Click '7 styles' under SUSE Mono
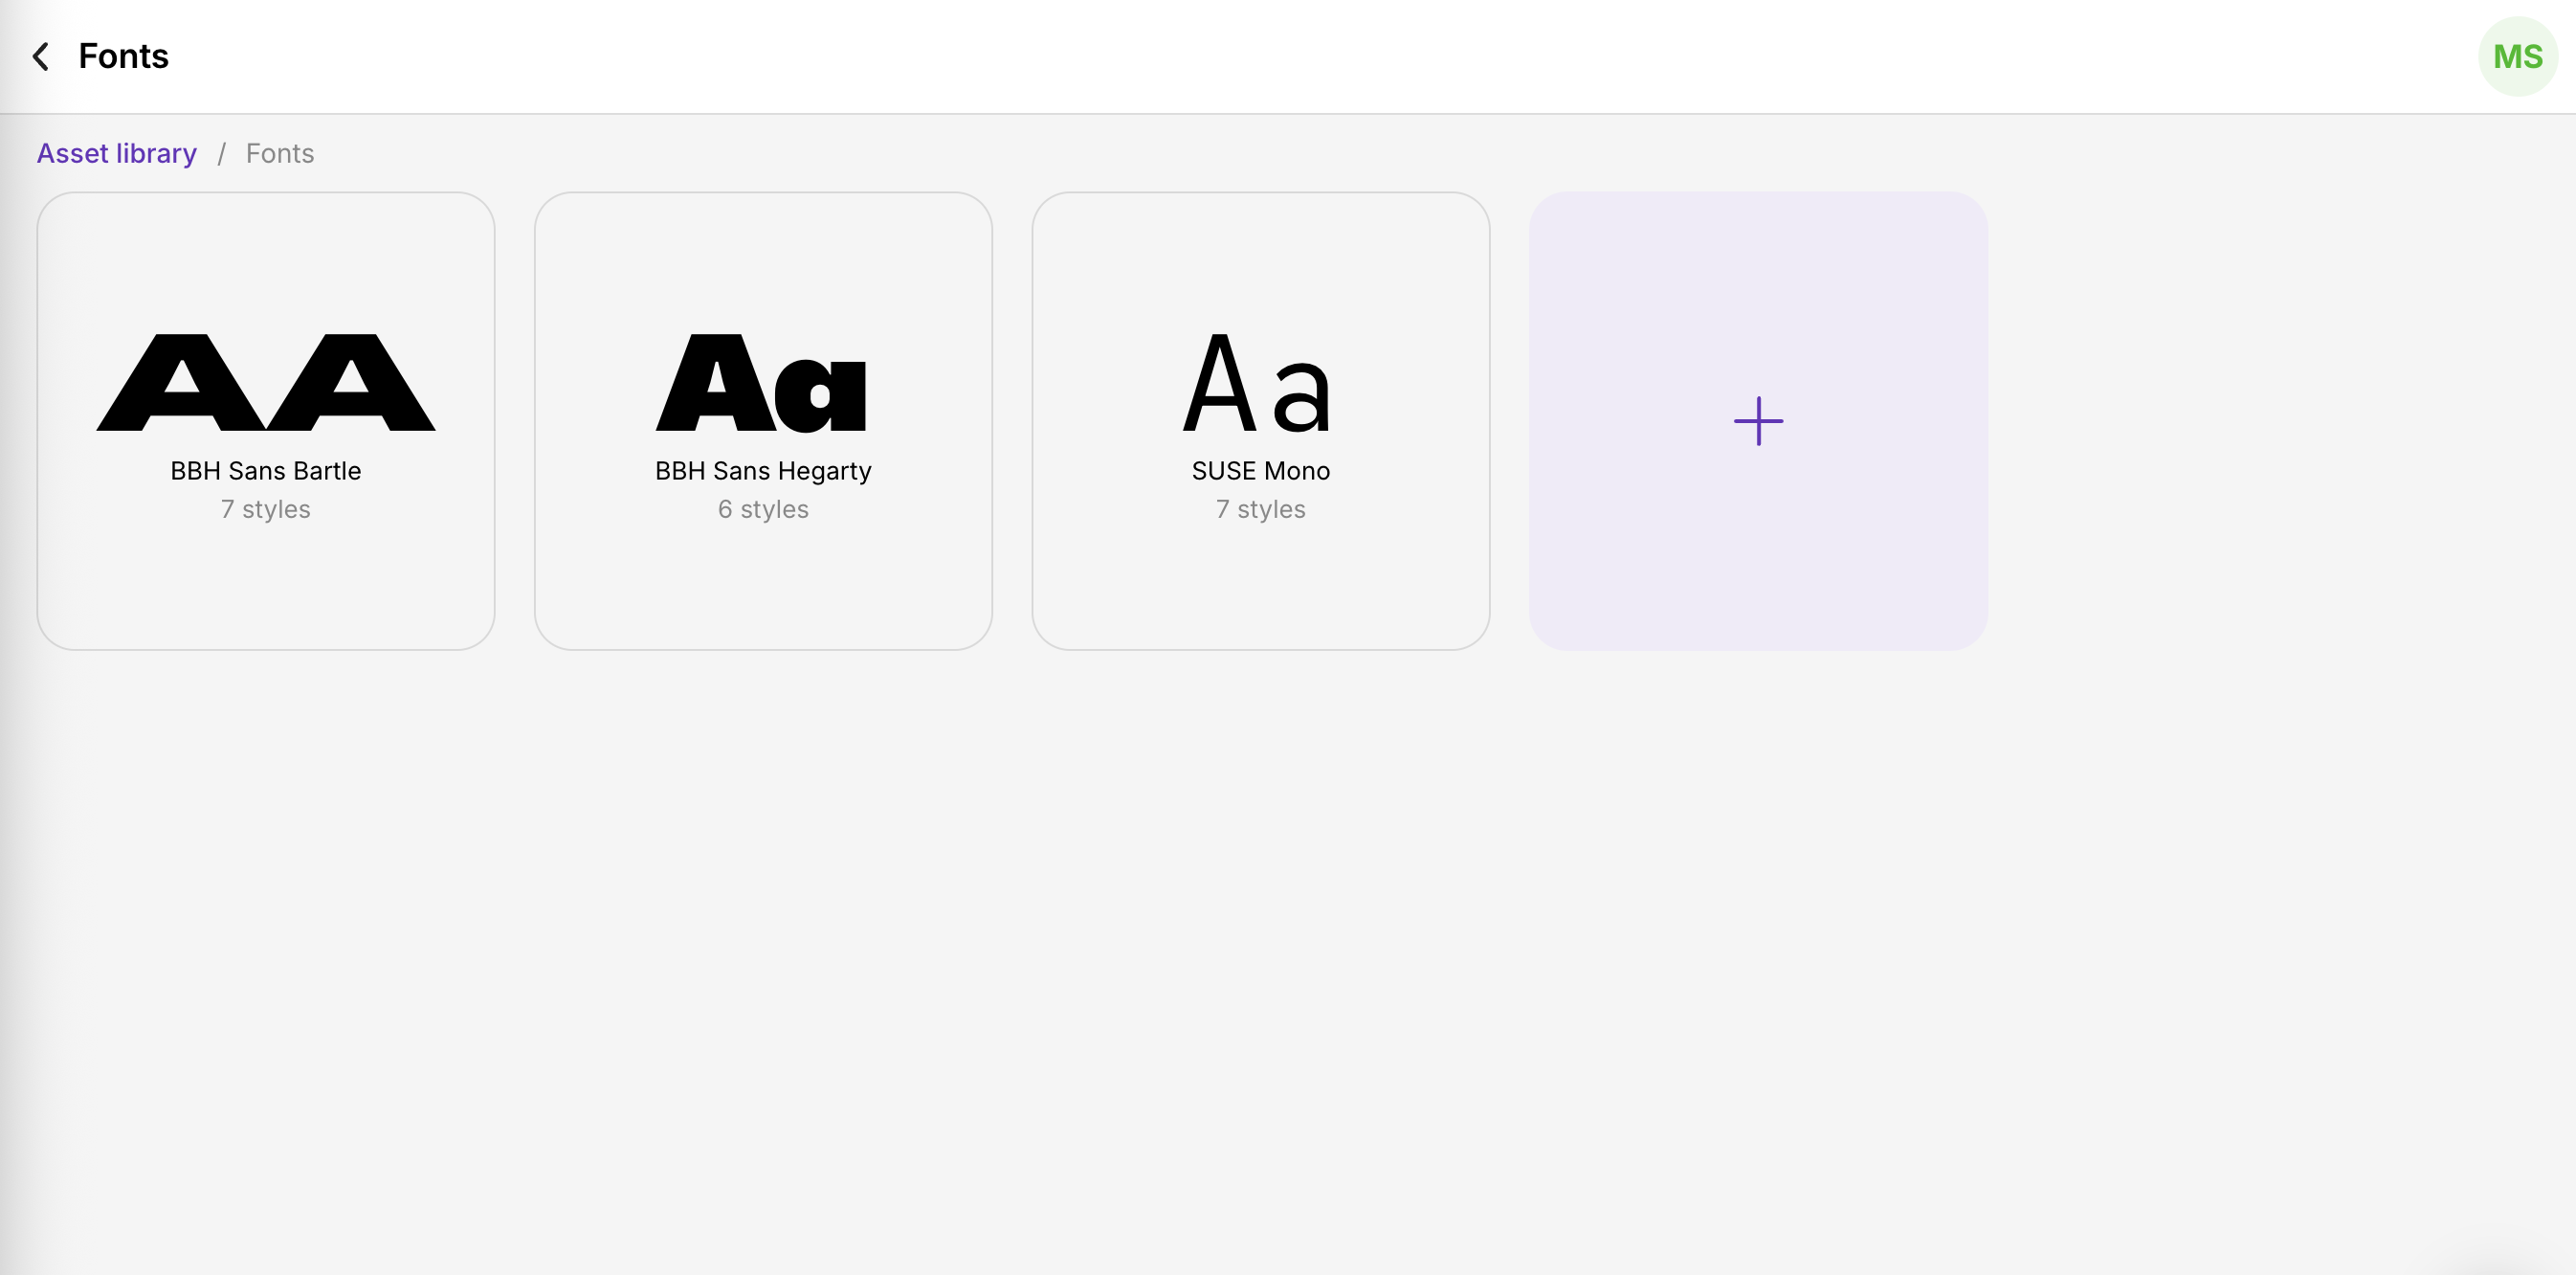2576x1275 pixels. (x=1260, y=510)
